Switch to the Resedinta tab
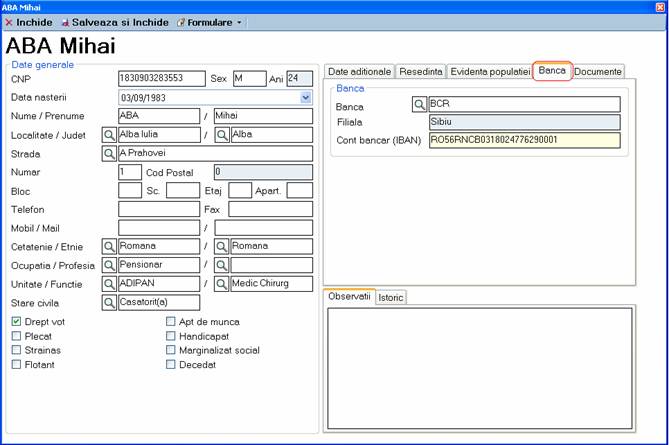 (x=420, y=71)
